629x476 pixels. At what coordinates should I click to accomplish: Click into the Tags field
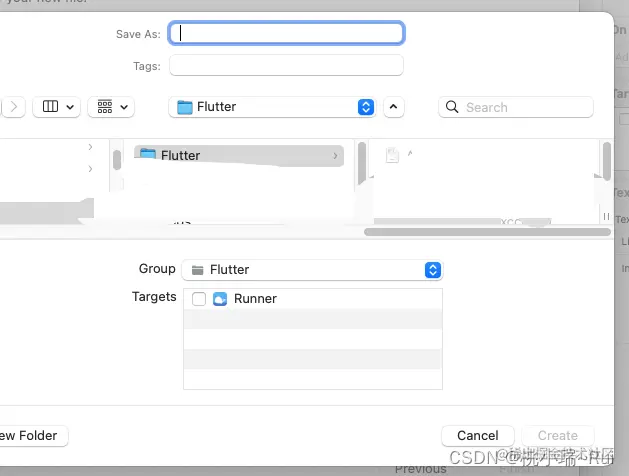(x=286, y=65)
